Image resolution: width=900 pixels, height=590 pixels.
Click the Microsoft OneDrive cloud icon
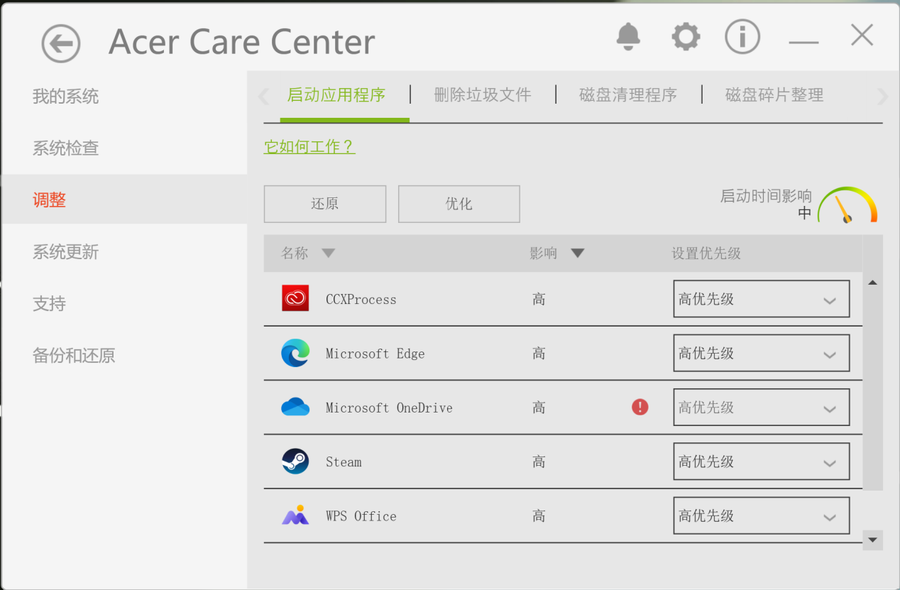pos(295,407)
